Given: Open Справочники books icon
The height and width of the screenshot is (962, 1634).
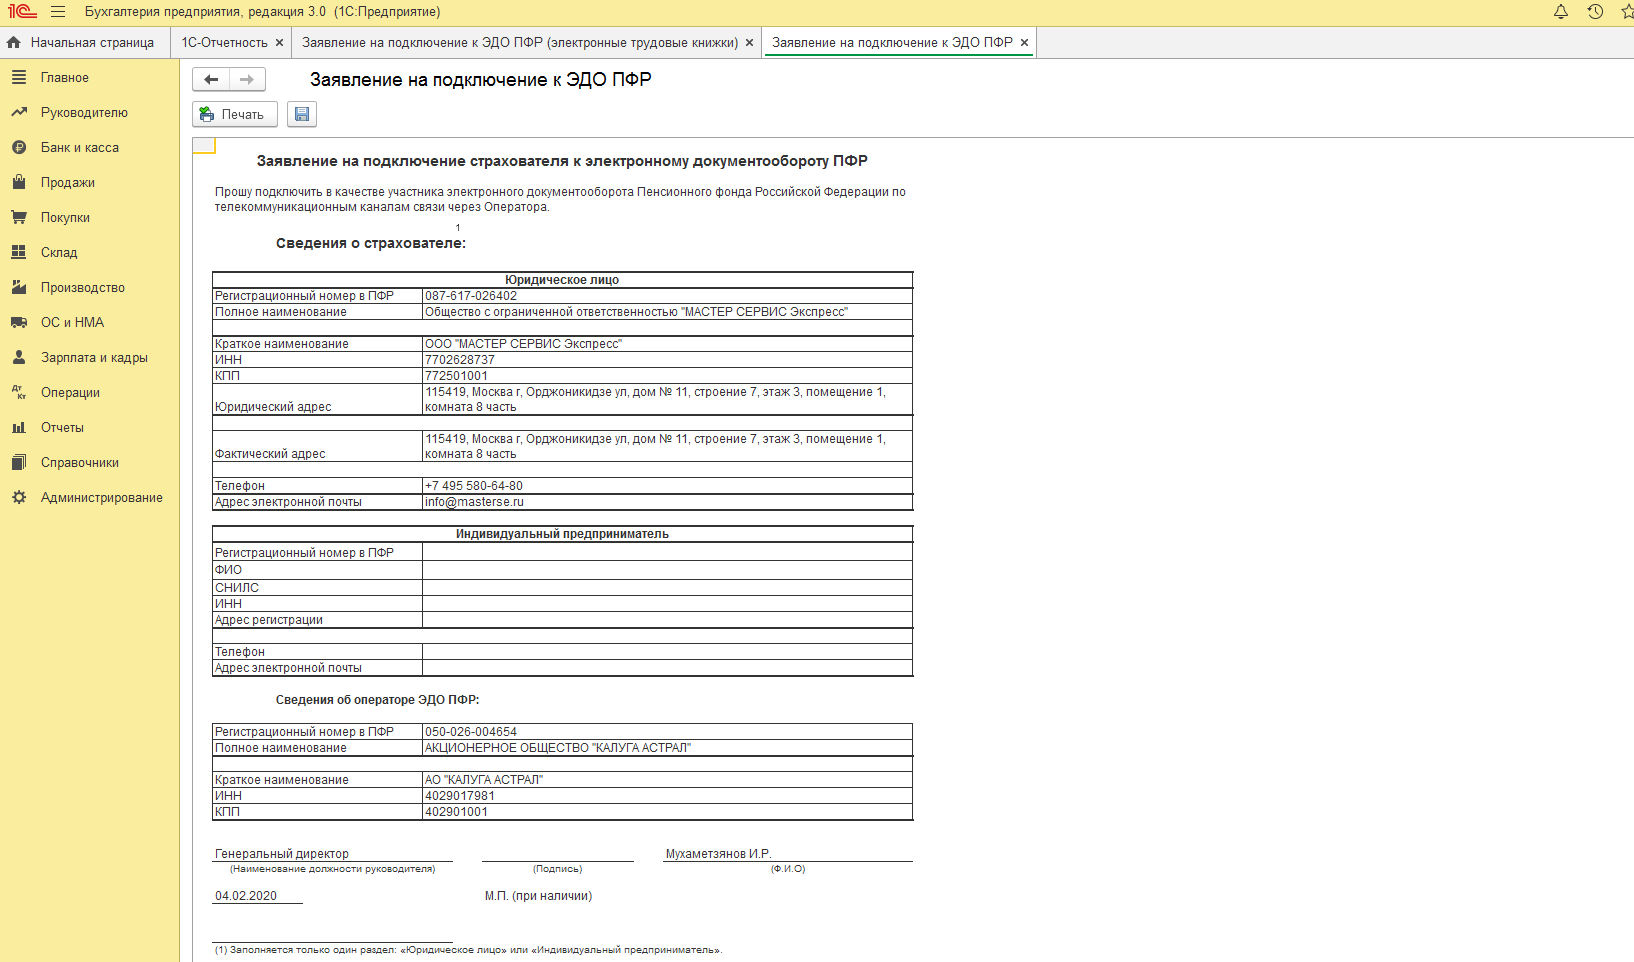Looking at the screenshot, I should (x=19, y=462).
